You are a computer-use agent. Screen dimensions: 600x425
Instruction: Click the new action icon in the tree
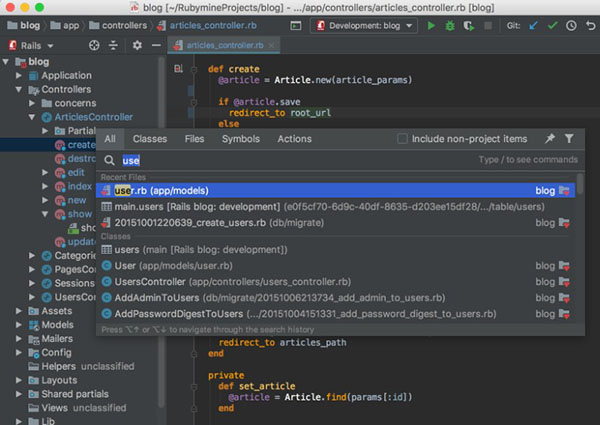click(x=60, y=200)
